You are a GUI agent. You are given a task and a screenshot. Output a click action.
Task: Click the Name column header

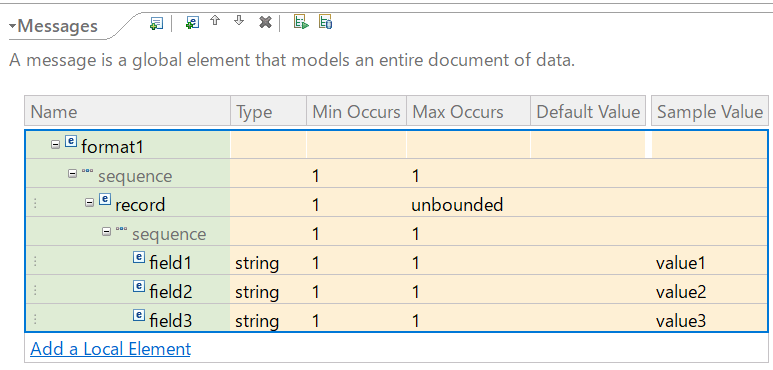point(127,112)
